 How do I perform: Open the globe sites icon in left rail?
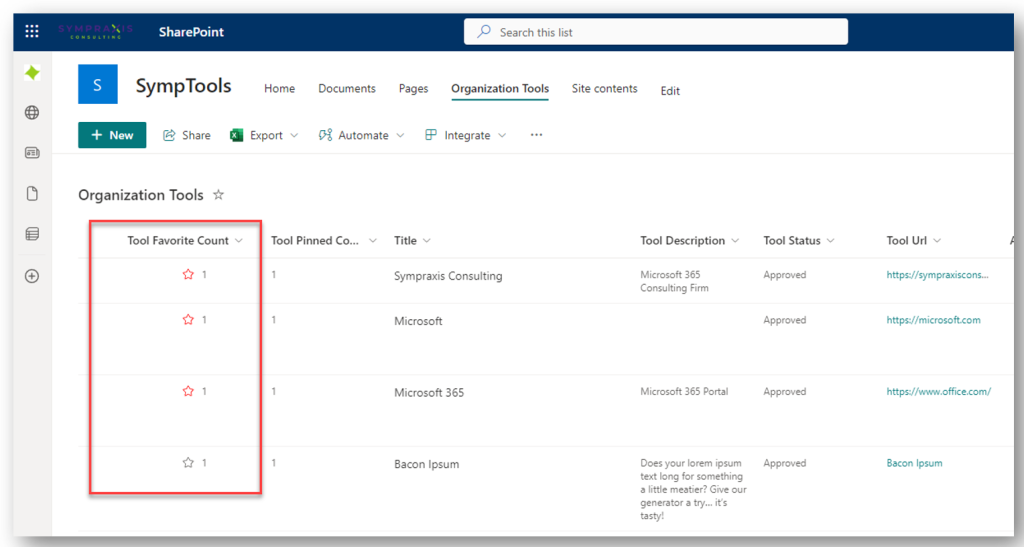tap(32, 113)
